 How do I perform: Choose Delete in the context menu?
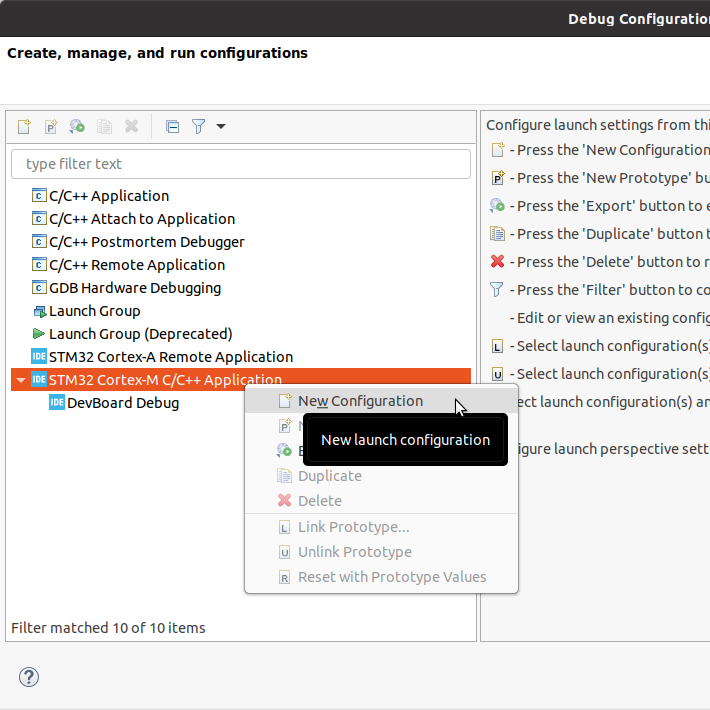click(381, 501)
